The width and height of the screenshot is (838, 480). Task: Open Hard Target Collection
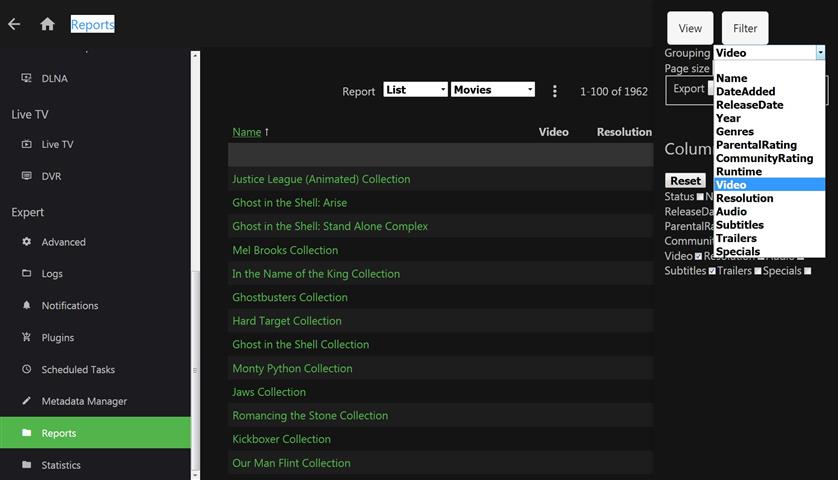286,321
